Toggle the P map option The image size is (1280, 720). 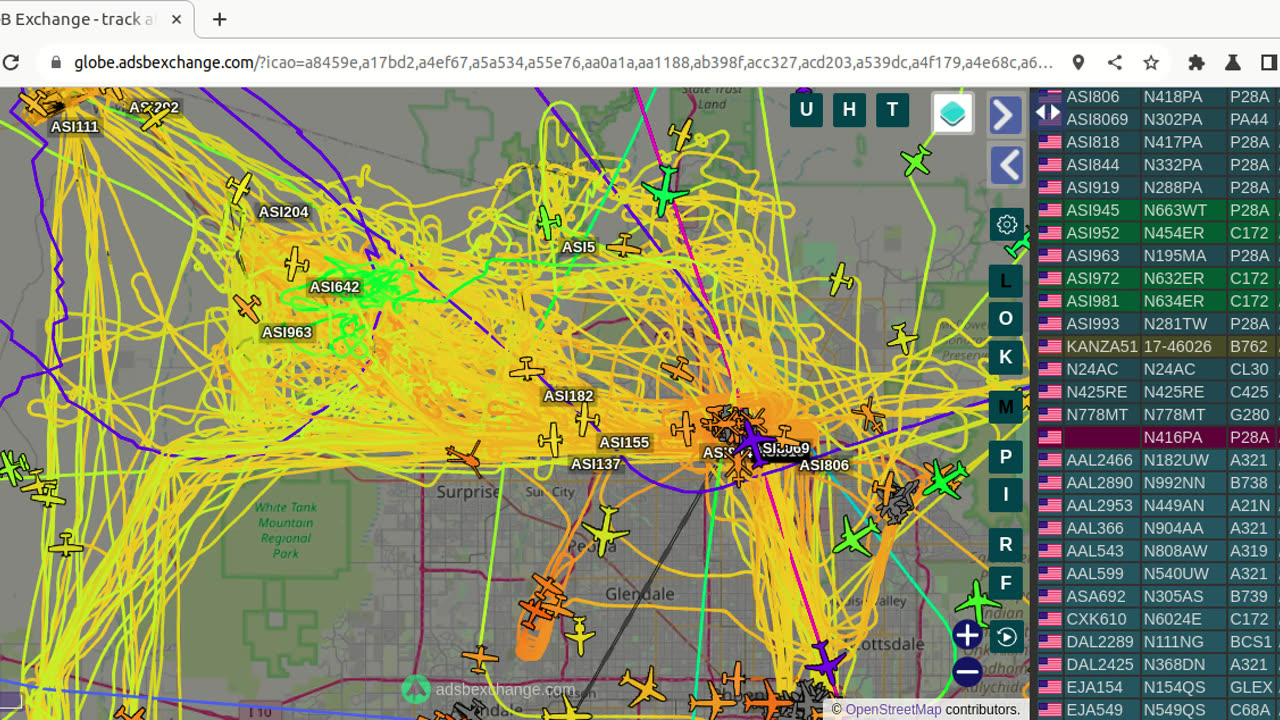click(1006, 457)
